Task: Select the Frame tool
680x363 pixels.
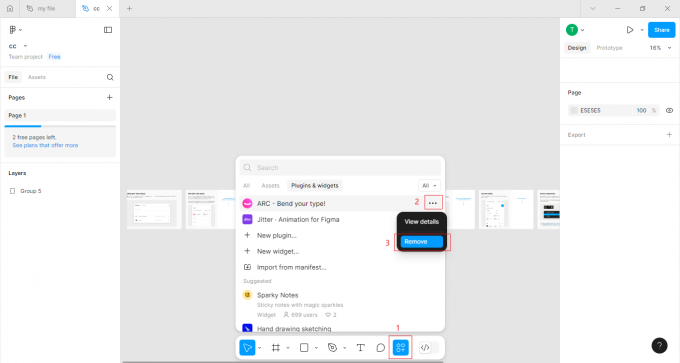Action: [x=275, y=348]
